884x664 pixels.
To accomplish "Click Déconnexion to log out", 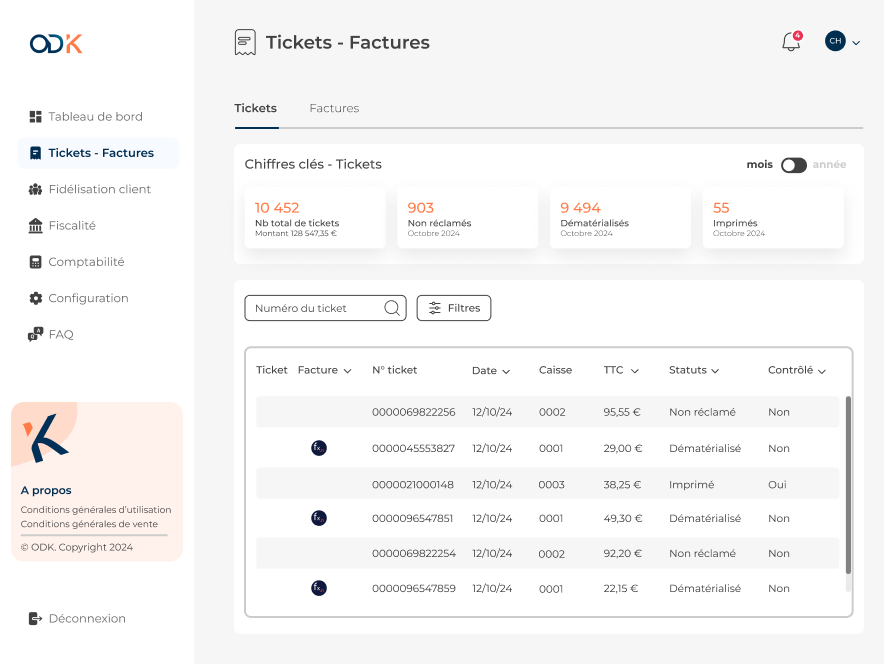I will pos(87,618).
